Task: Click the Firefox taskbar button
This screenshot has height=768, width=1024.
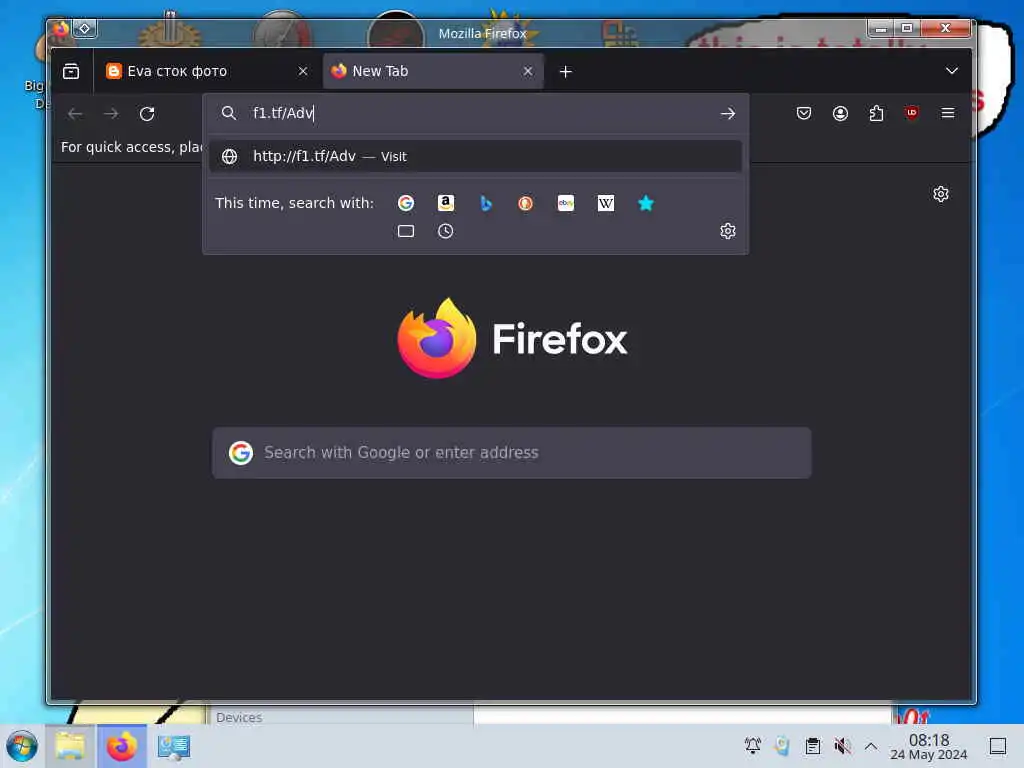Action: (121, 746)
